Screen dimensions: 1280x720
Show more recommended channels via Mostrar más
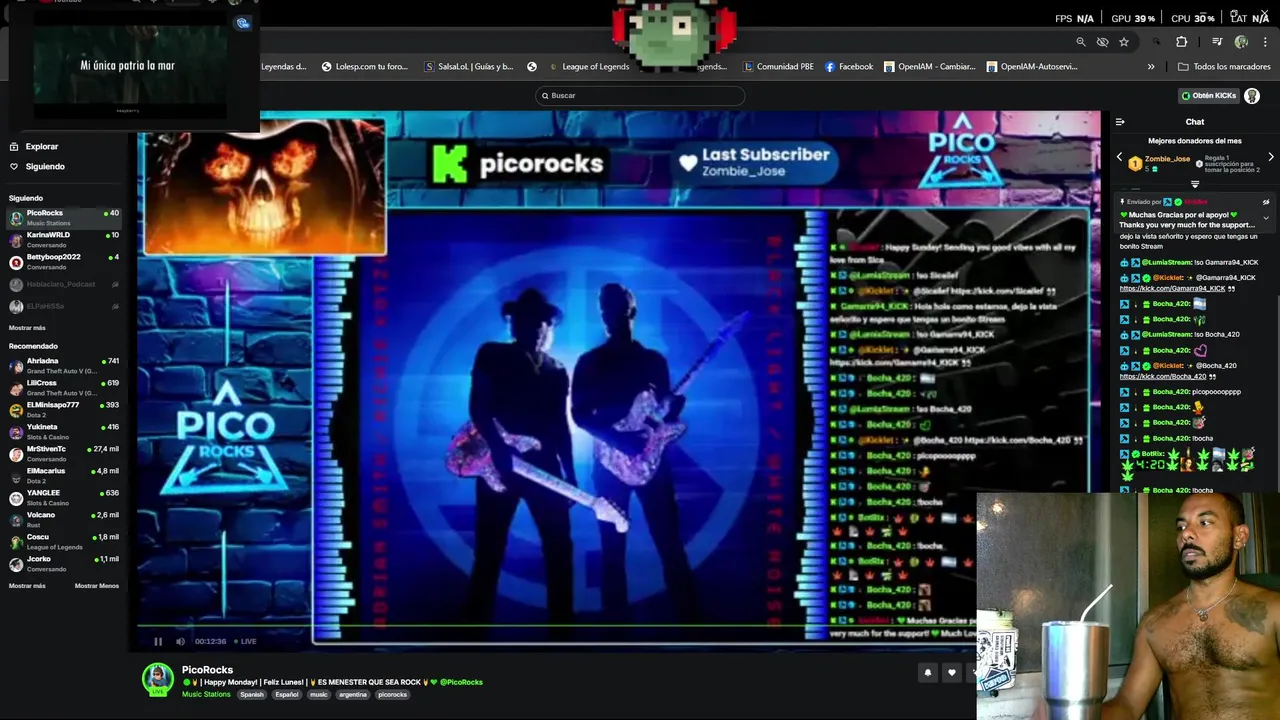tap(27, 586)
